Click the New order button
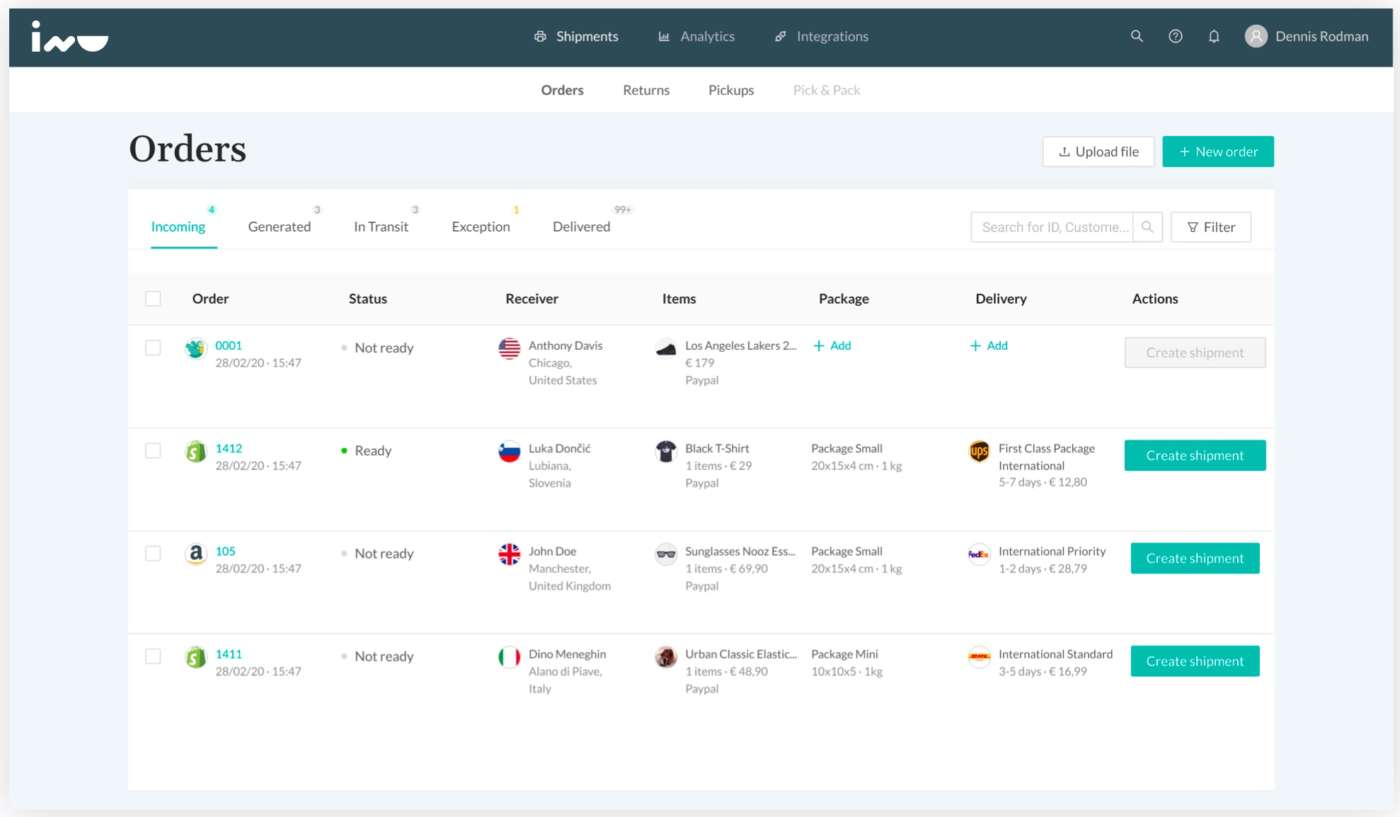The height and width of the screenshot is (817, 1400). [1217, 152]
